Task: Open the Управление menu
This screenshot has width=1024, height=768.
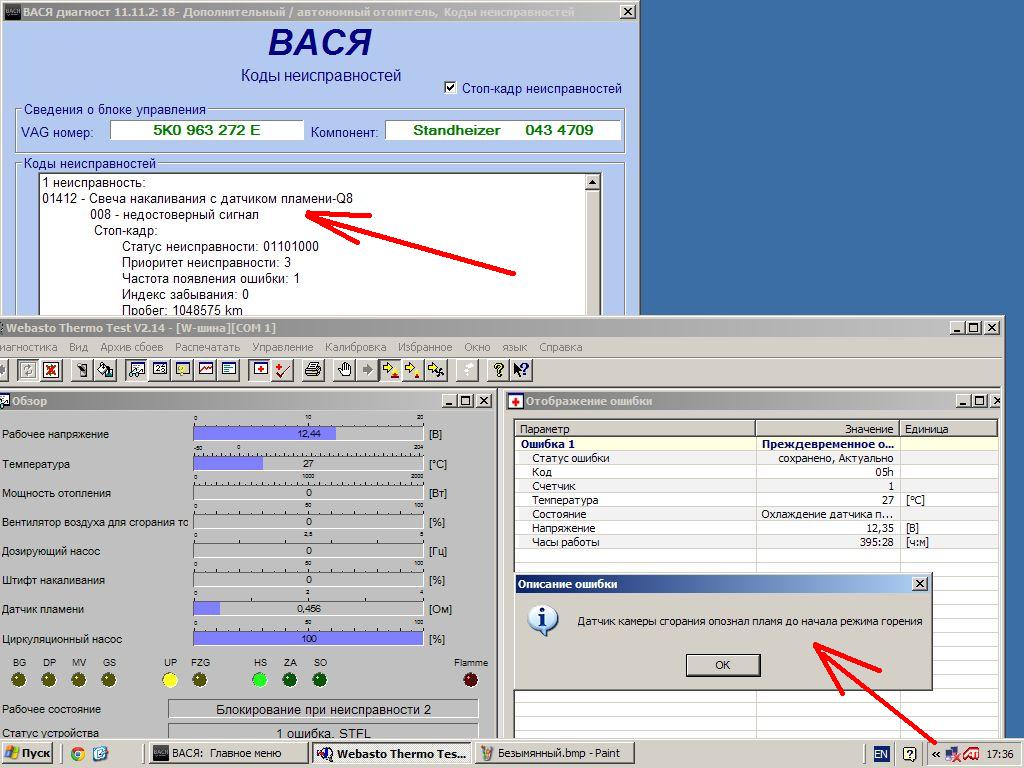Action: (x=283, y=347)
